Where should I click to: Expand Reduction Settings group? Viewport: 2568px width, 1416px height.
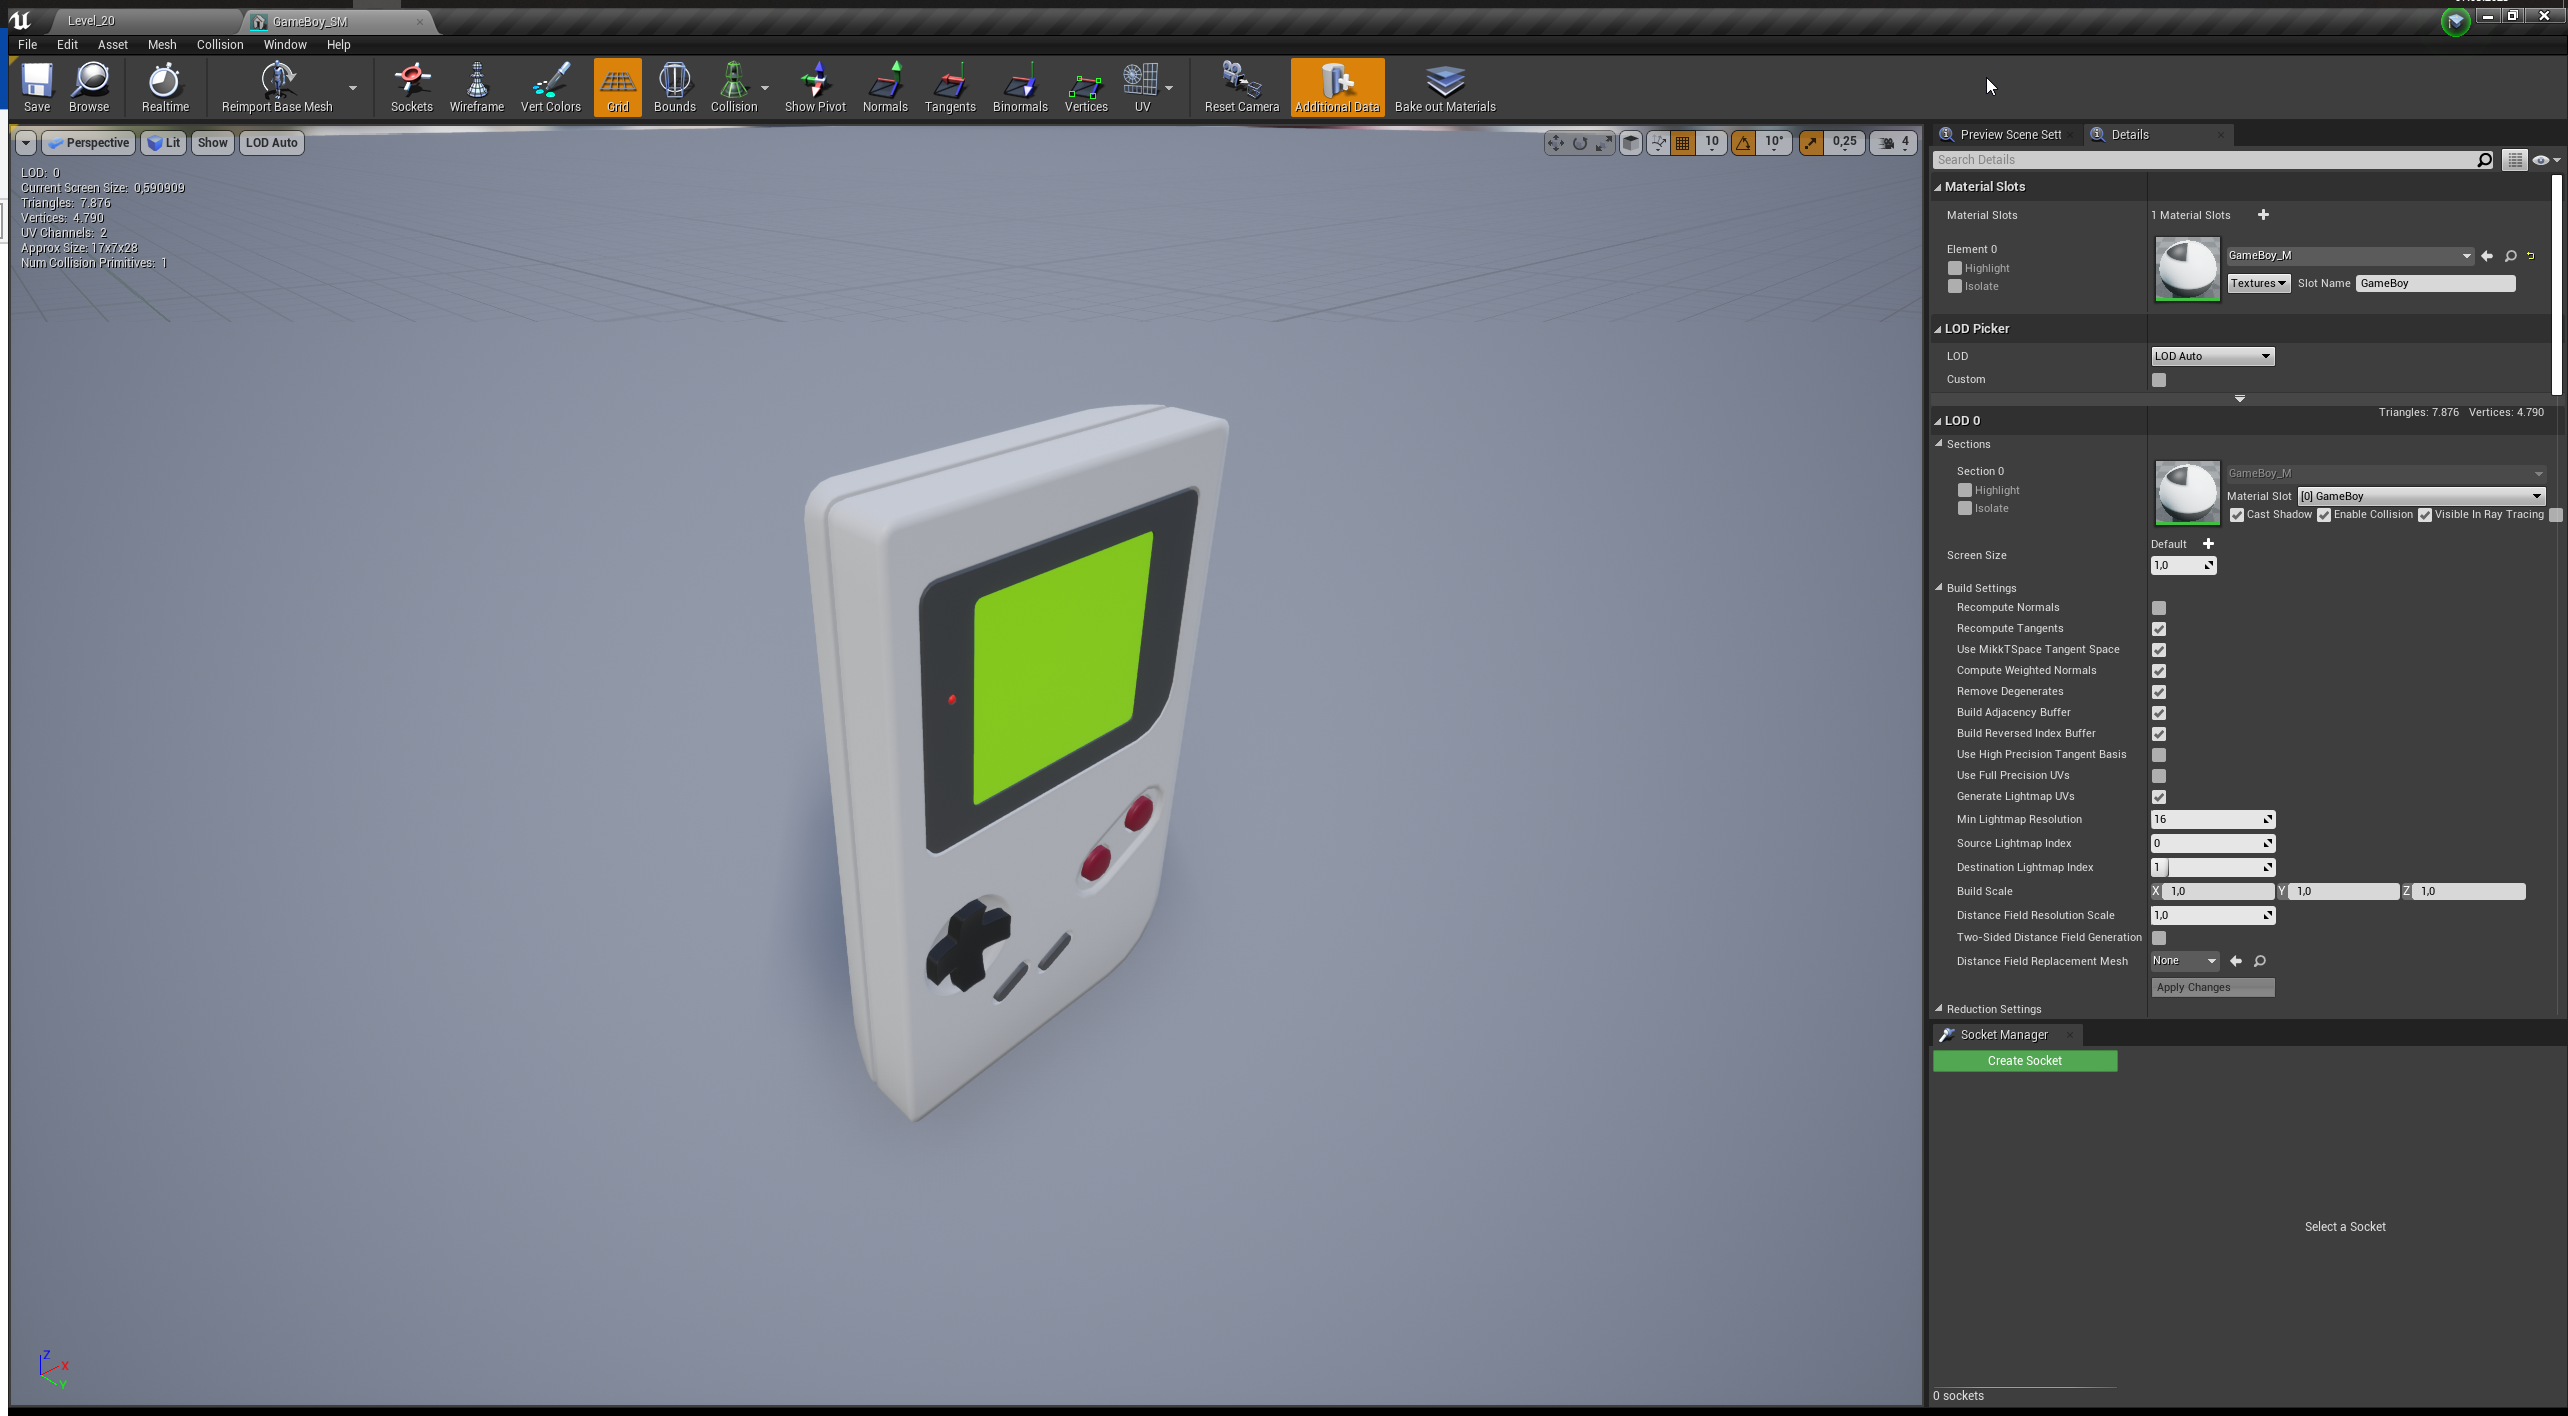(x=1939, y=1009)
